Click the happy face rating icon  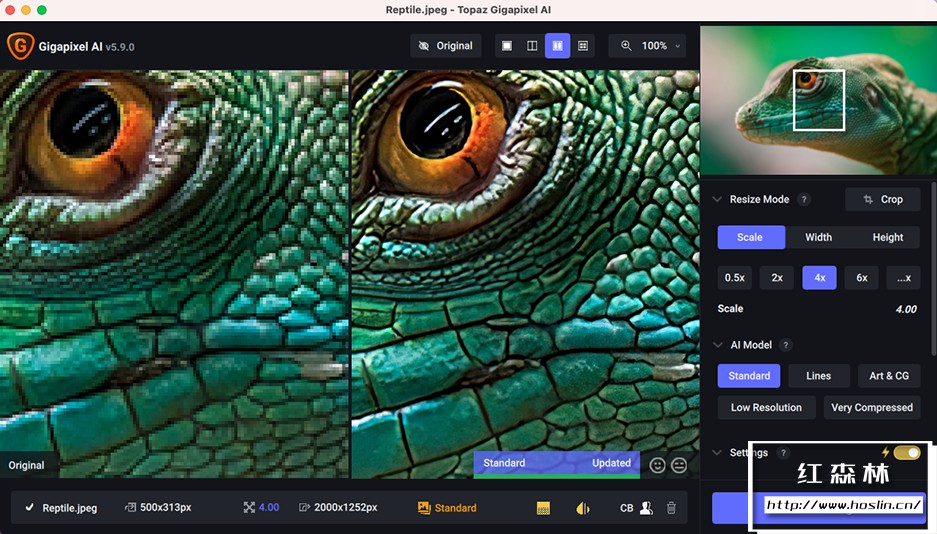pyautogui.click(x=657, y=465)
